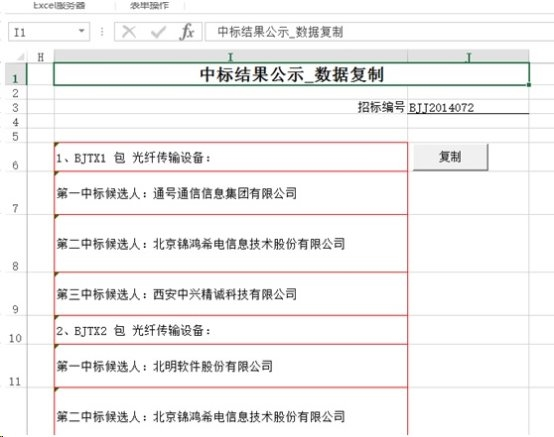Open the Excel服务器 menu tab
Image resolution: width=554 pixels, height=437 pixels.
(59, 5)
